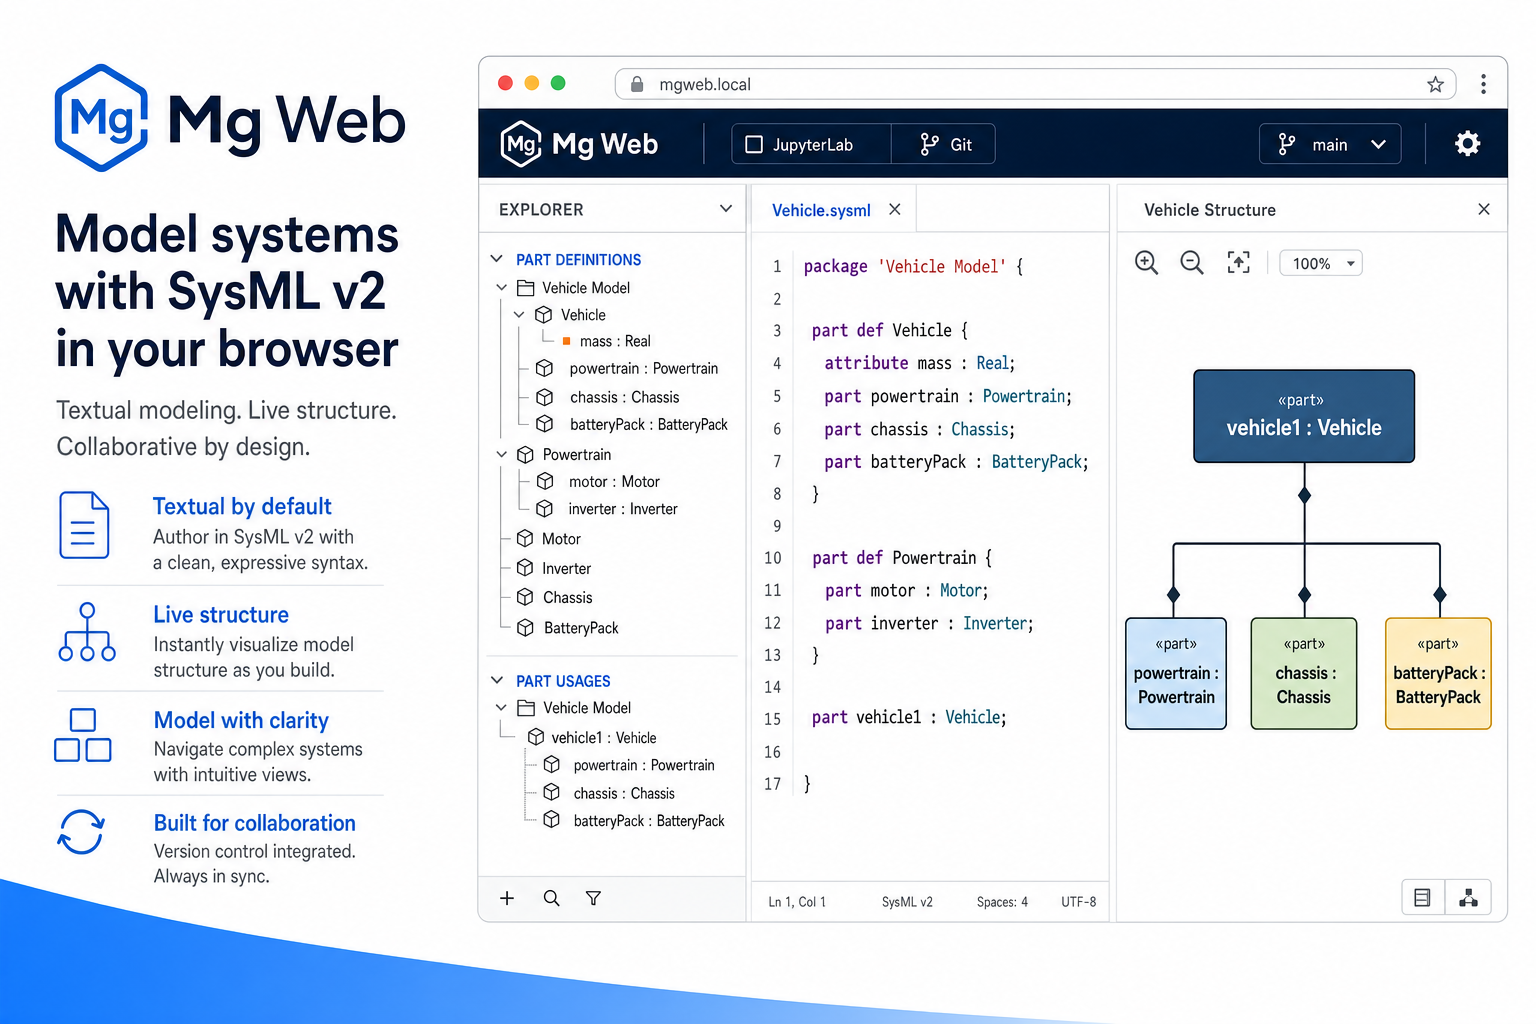Open explorer search magnifier icon
This screenshot has width=1536, height=1024.
coord(551,898)
